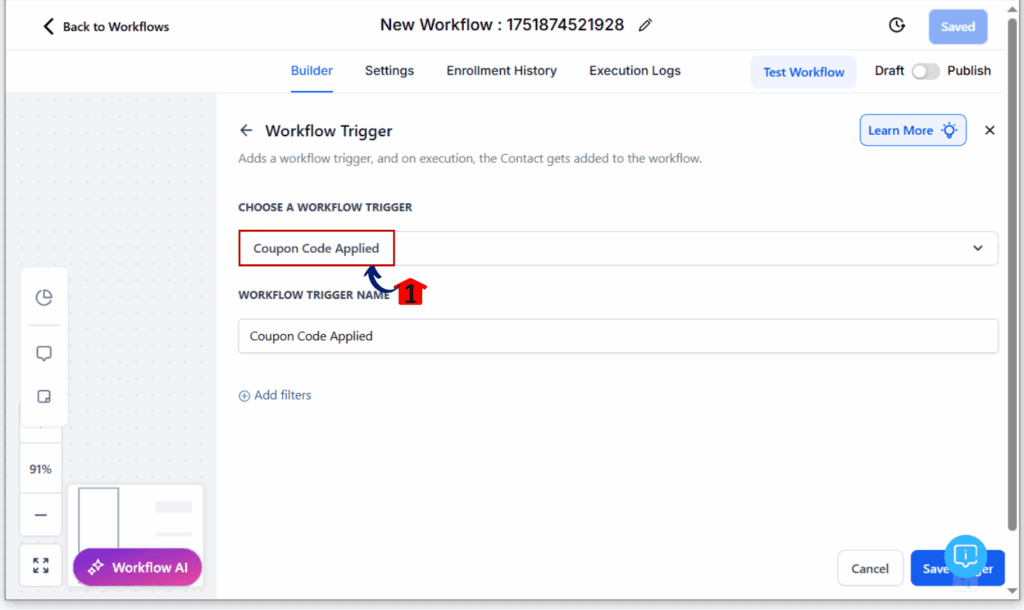Click the Saved button
This screenshot has width=1024, height=610.
(x=957, y=27)
